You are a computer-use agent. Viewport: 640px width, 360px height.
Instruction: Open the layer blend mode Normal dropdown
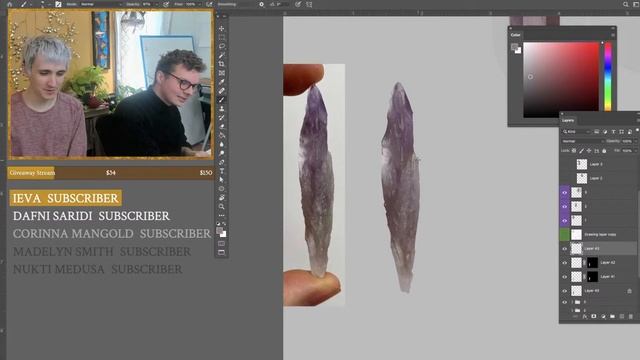583,141
